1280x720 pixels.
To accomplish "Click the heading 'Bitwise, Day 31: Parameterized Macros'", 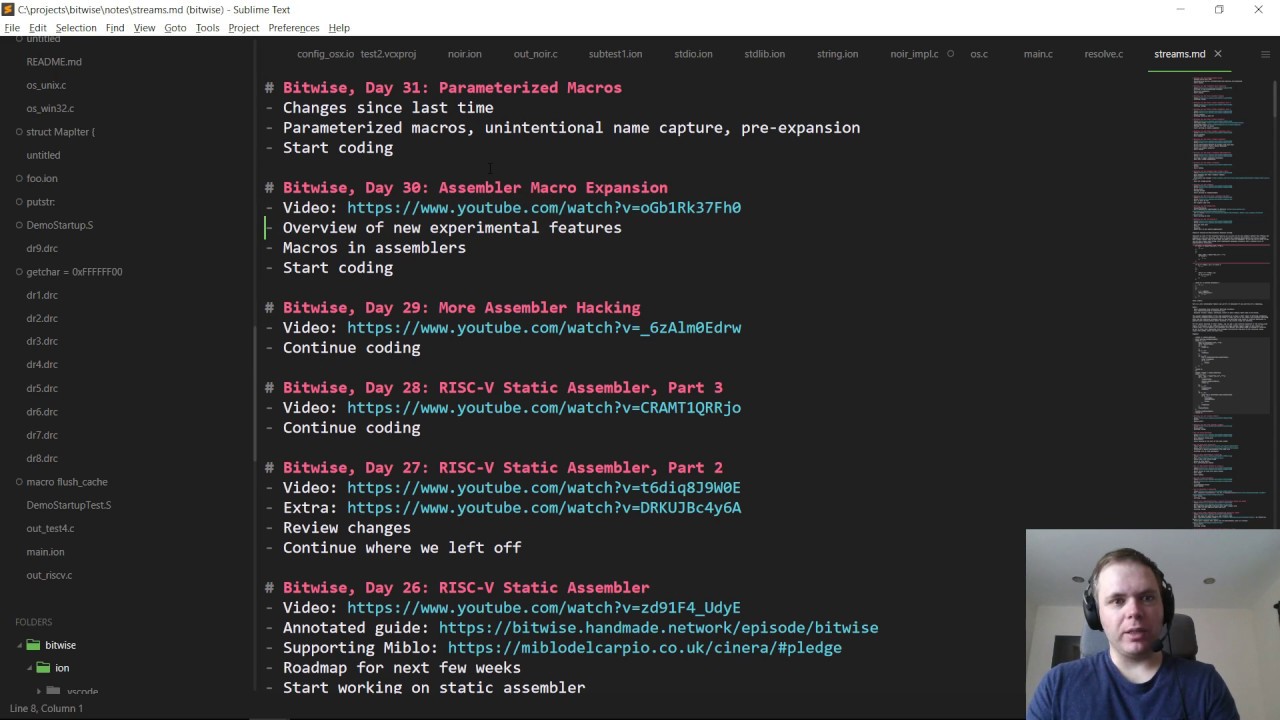I will point(452,88).
